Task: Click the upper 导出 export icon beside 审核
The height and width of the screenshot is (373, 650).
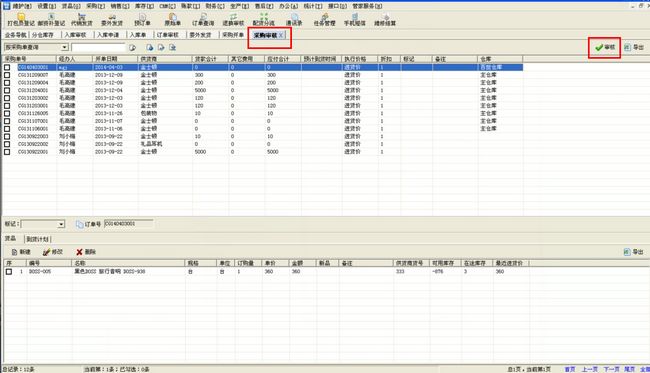Action: [627, 48]
